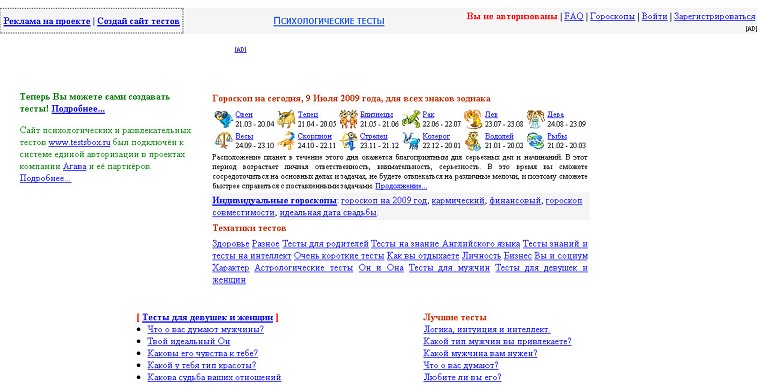Click Войти to log in
757x385 pixels.
click(x=655, y=16)
